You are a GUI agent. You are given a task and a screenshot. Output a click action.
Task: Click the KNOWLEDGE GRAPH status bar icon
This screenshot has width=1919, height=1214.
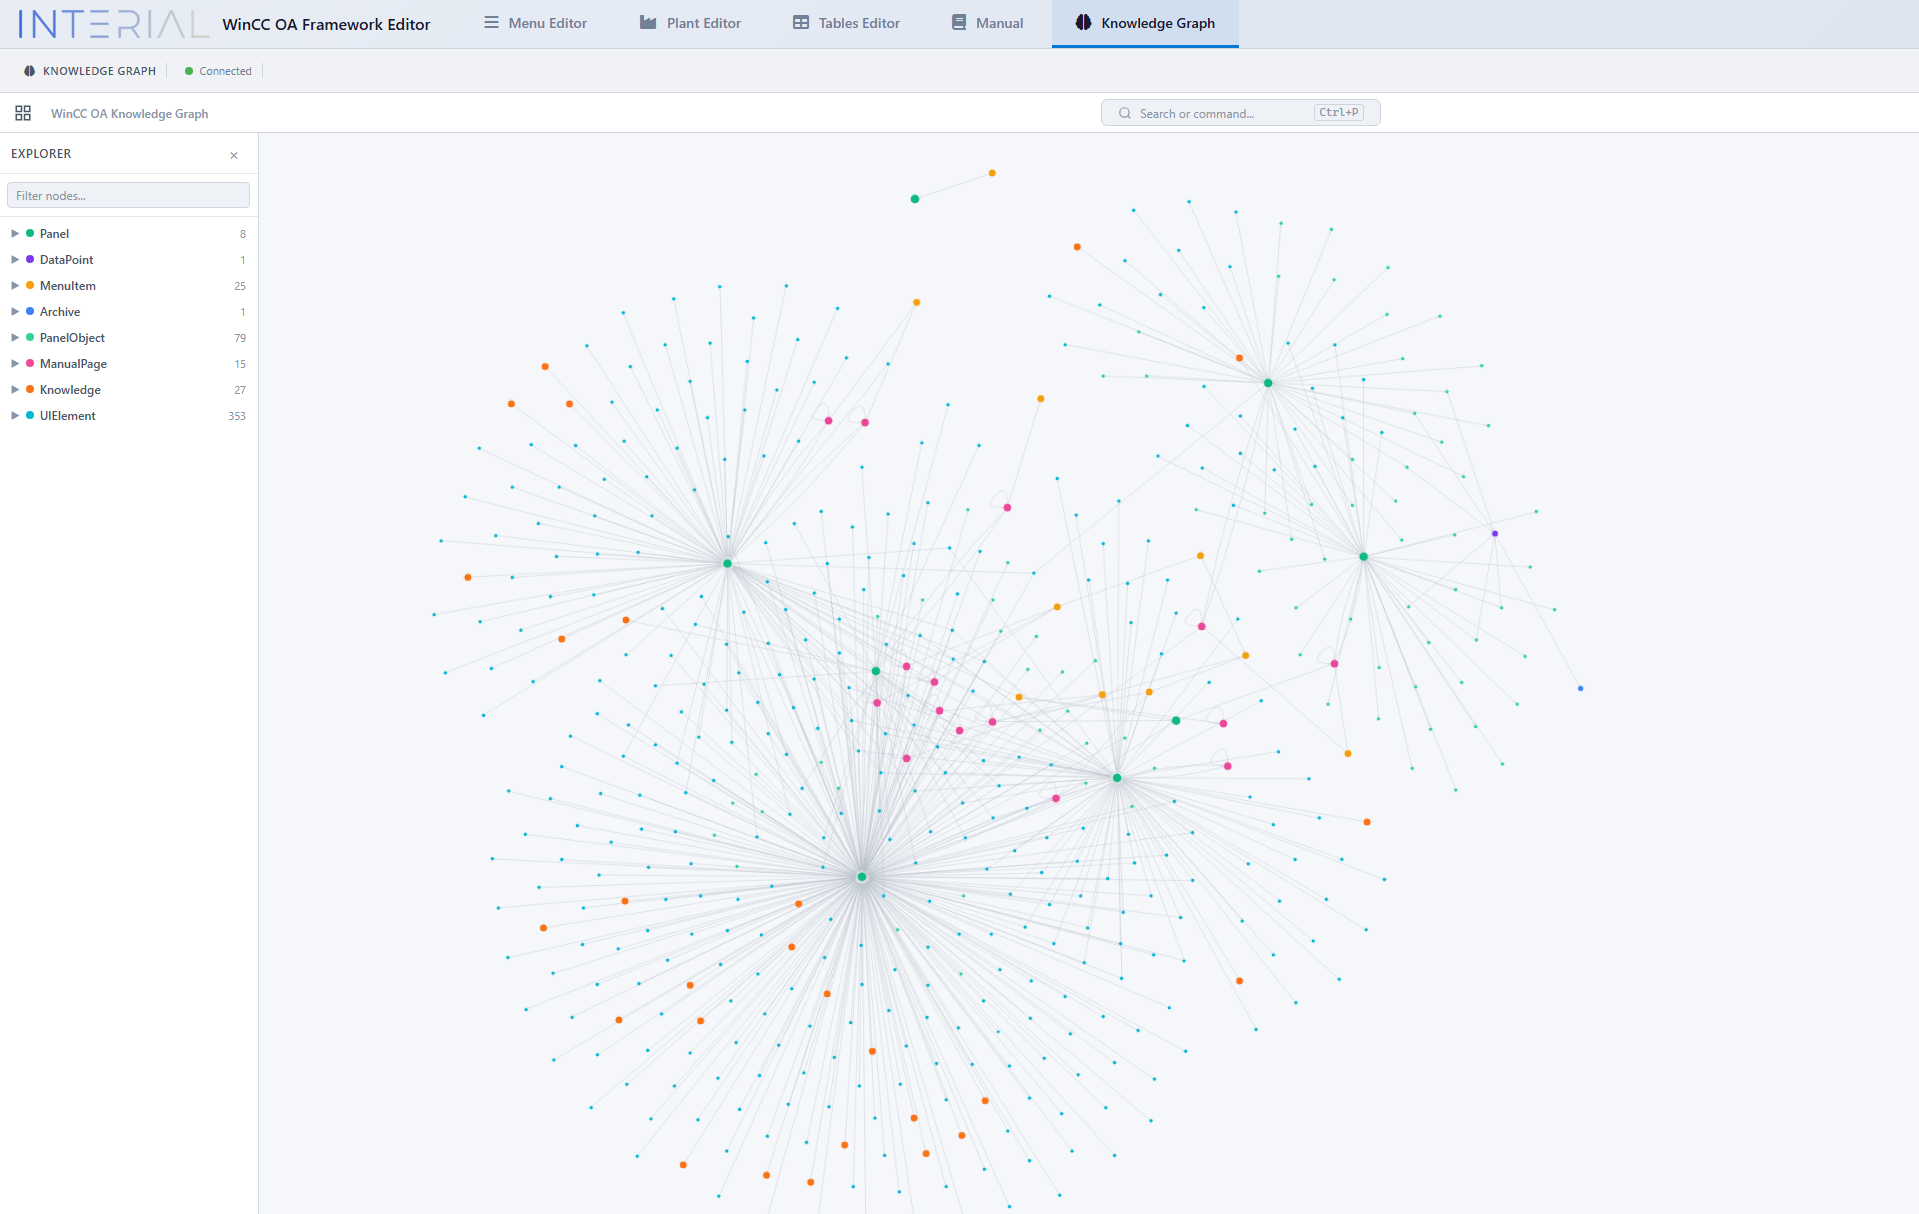27,70
